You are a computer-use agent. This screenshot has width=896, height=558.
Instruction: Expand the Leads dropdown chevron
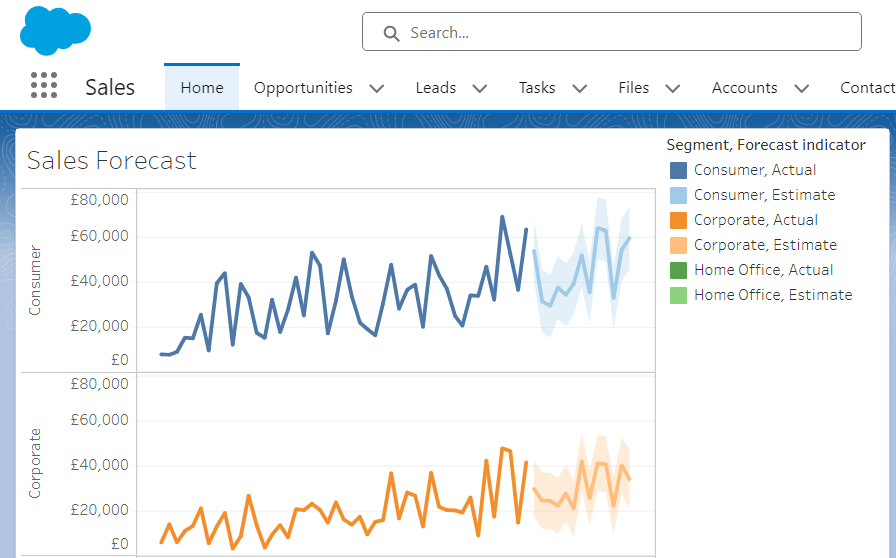[480, 88]
